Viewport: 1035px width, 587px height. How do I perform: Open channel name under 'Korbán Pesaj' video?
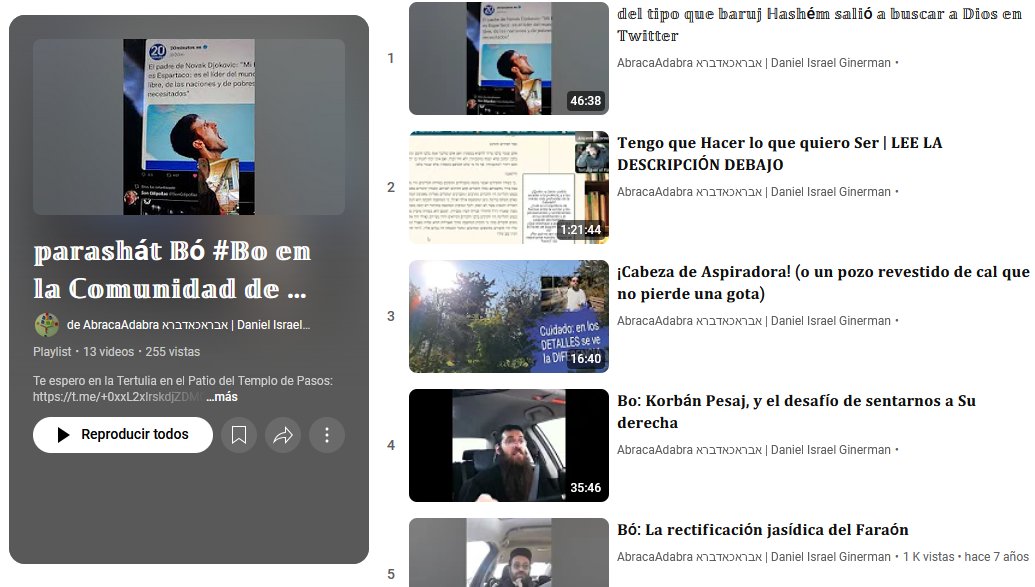point(754,450)
